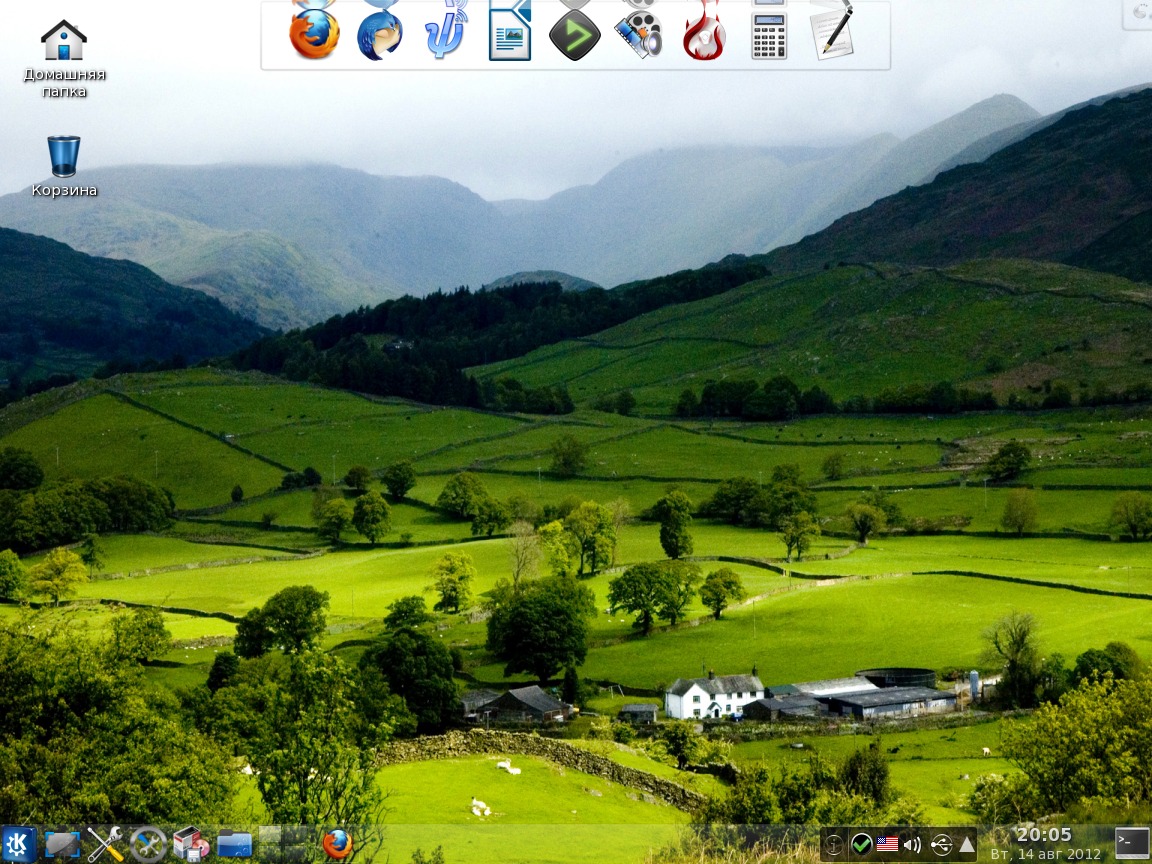Open the Корзина trash icon
The height and width of the screenshot is (864, 1152).
(64, 166)
